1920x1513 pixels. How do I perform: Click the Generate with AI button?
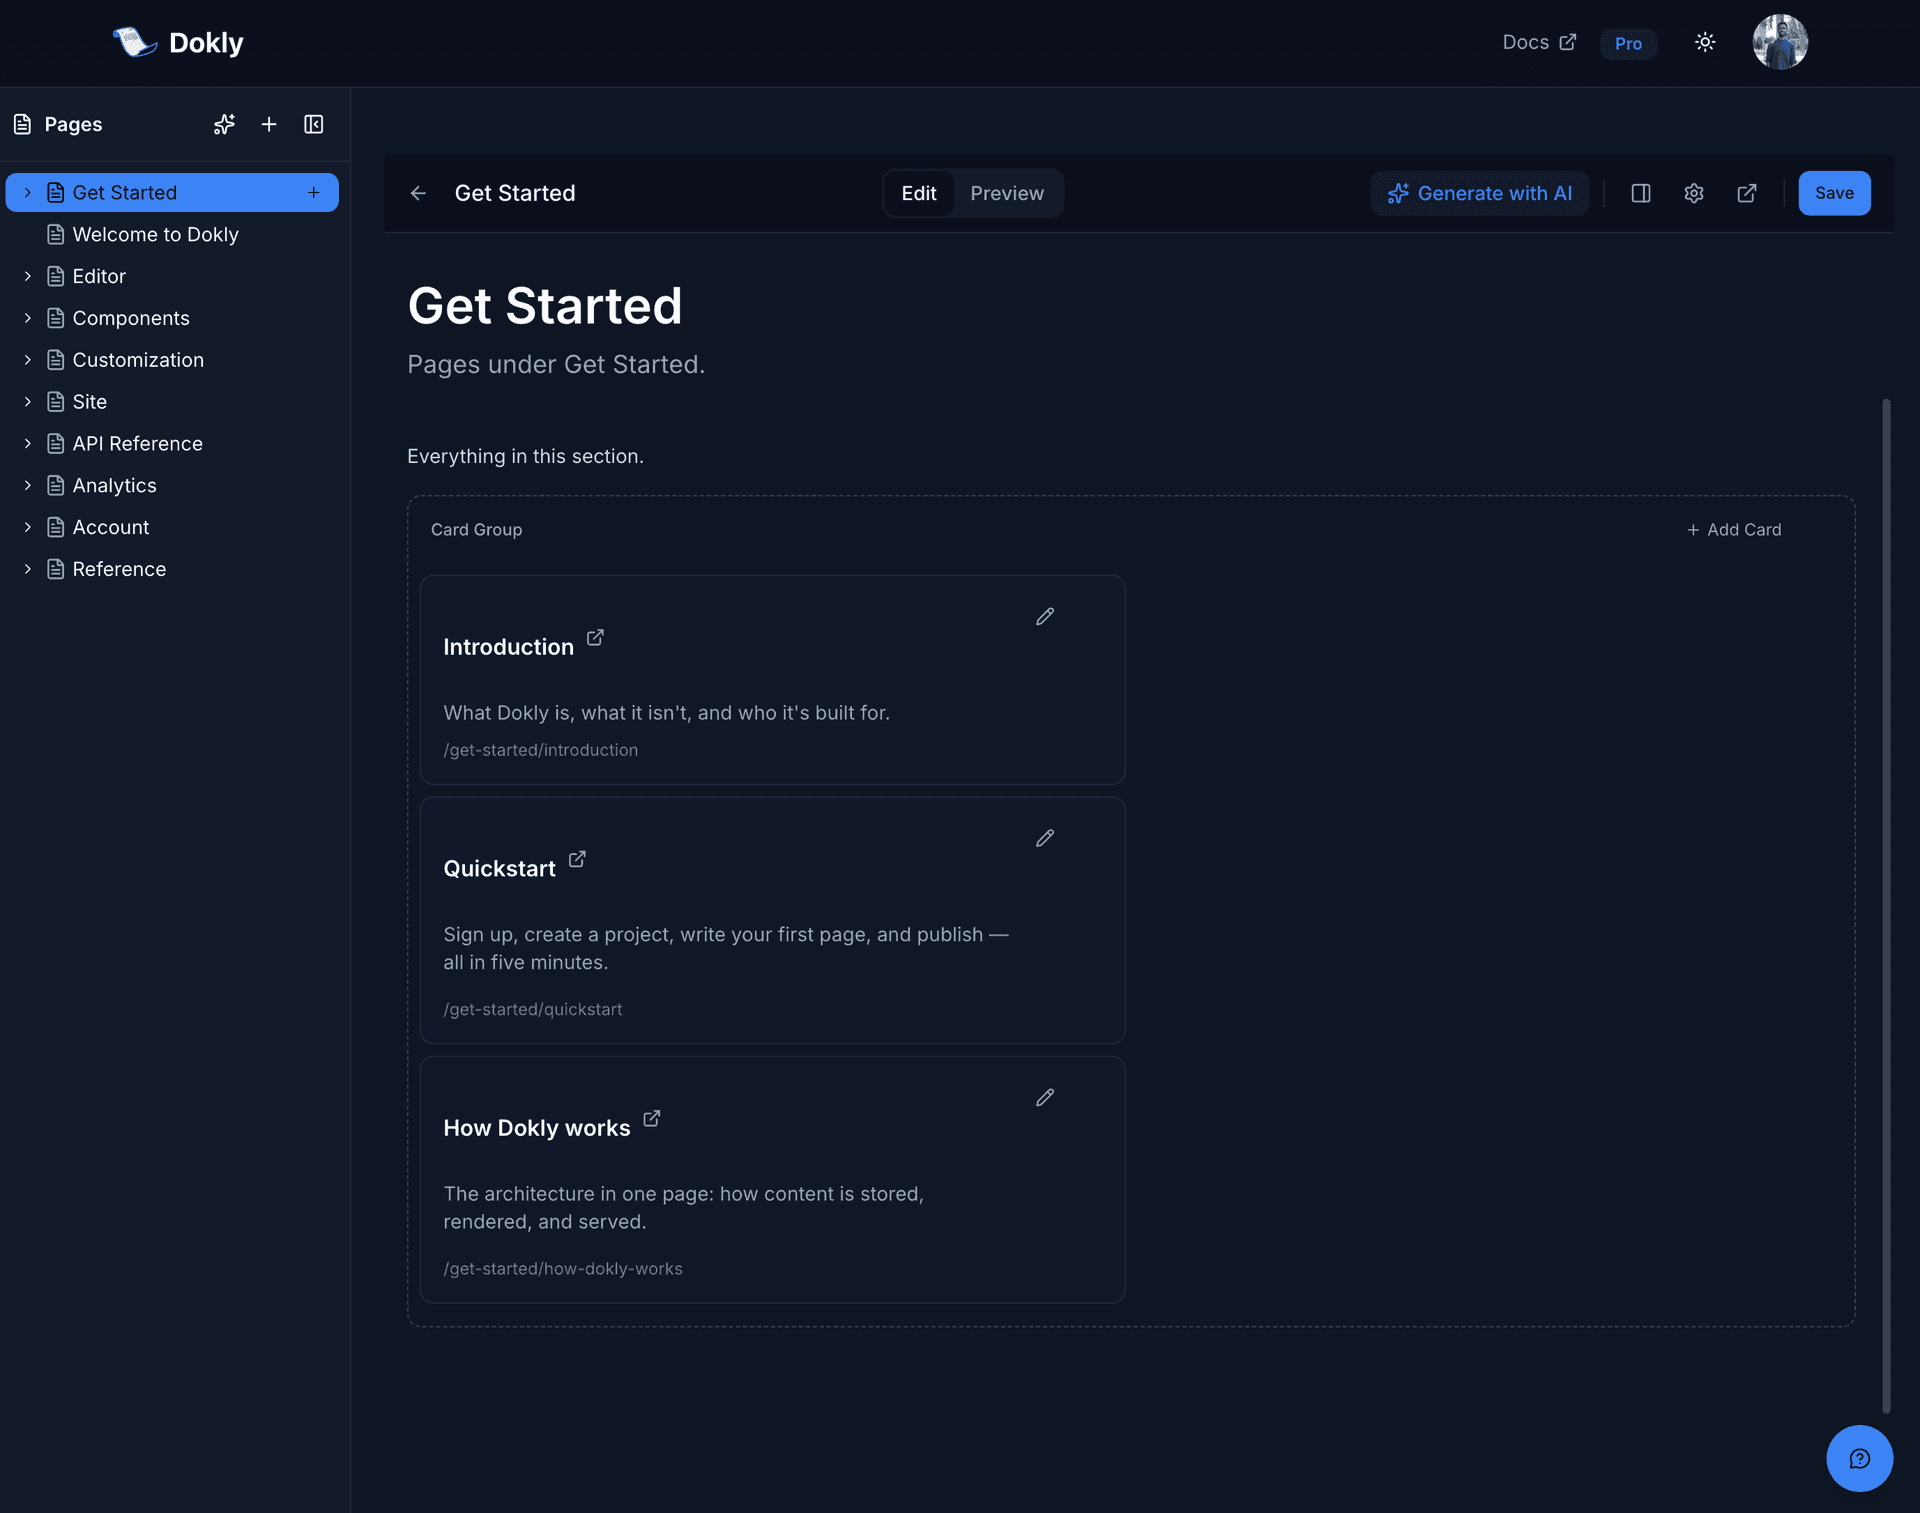click(x=1480, y=193)
